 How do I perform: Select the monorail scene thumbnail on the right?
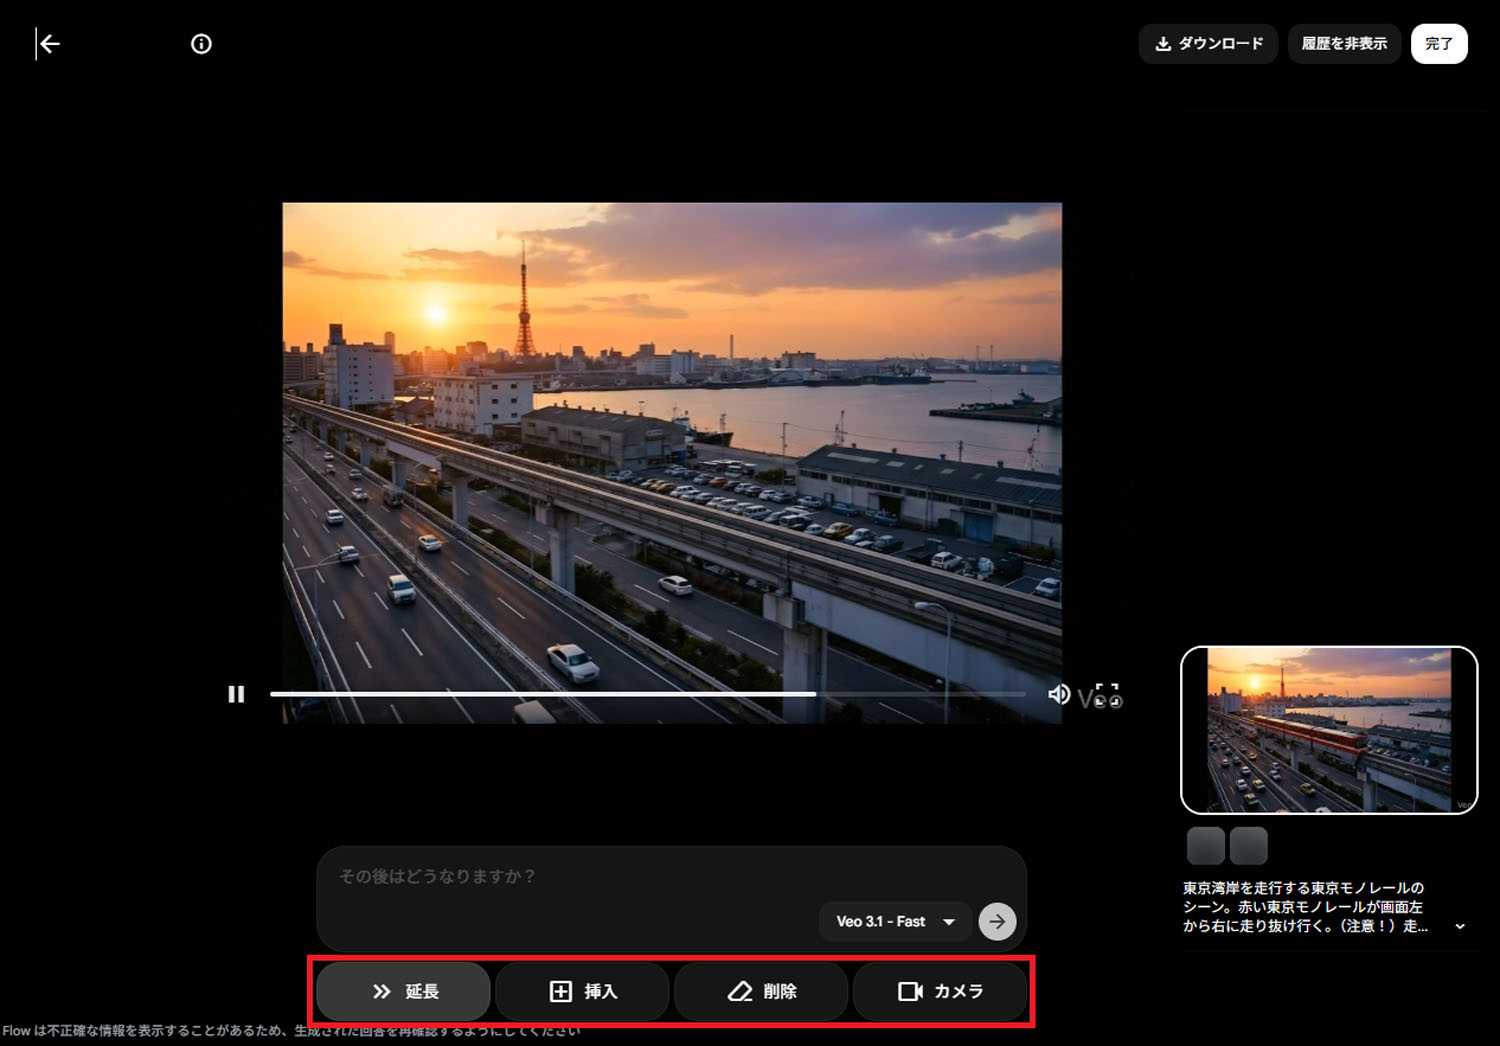[1329, 731]
